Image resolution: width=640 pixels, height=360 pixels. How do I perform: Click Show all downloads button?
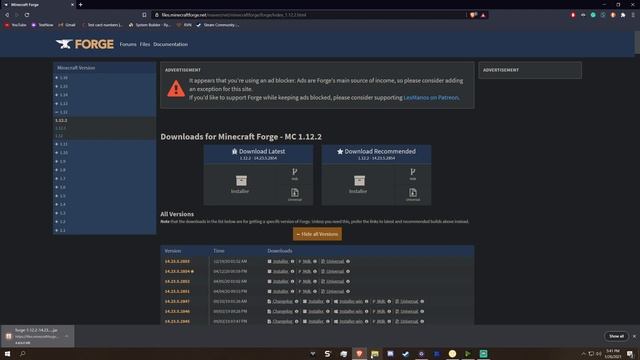pyautogui.click(x=616, y=336)
